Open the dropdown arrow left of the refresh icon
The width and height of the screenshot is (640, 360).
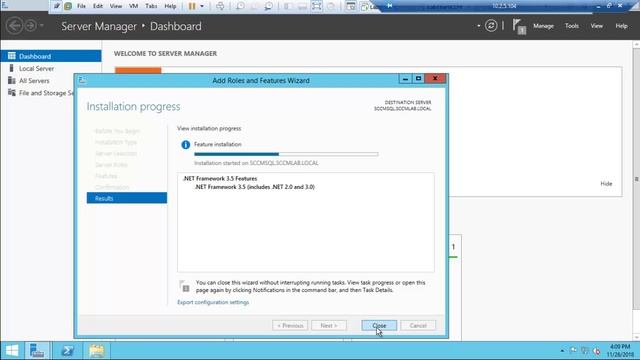[x=478, y=26]
